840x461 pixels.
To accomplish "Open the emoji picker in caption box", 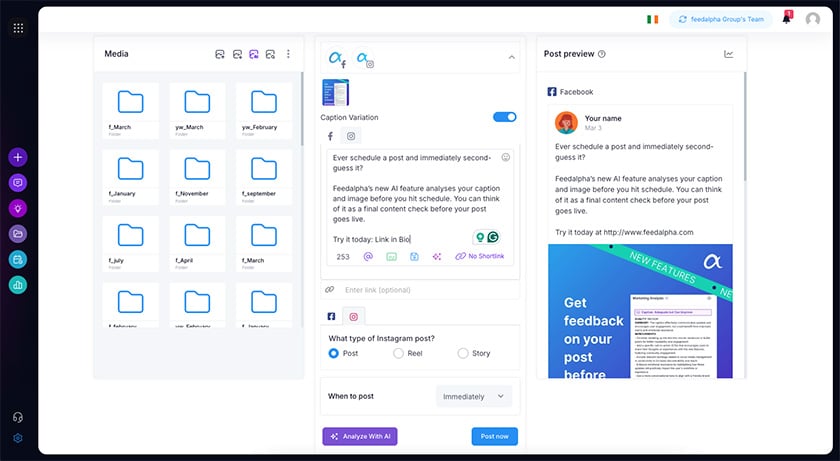I will click(x=505, y=157).
